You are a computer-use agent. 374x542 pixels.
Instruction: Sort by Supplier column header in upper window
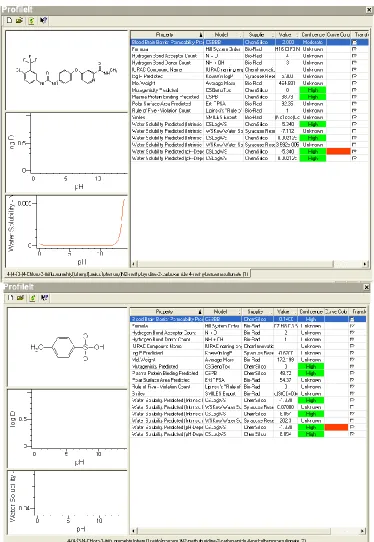pos(259,35)
